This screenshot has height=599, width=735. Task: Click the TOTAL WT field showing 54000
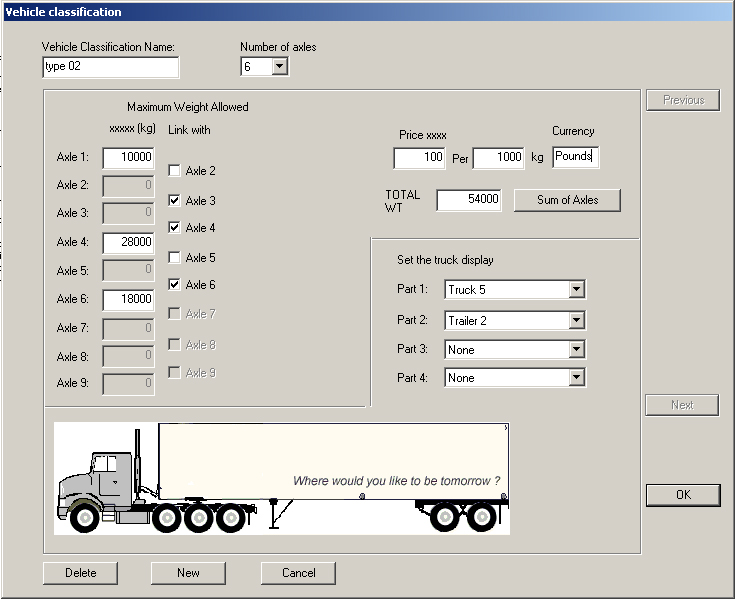point(469,200)
